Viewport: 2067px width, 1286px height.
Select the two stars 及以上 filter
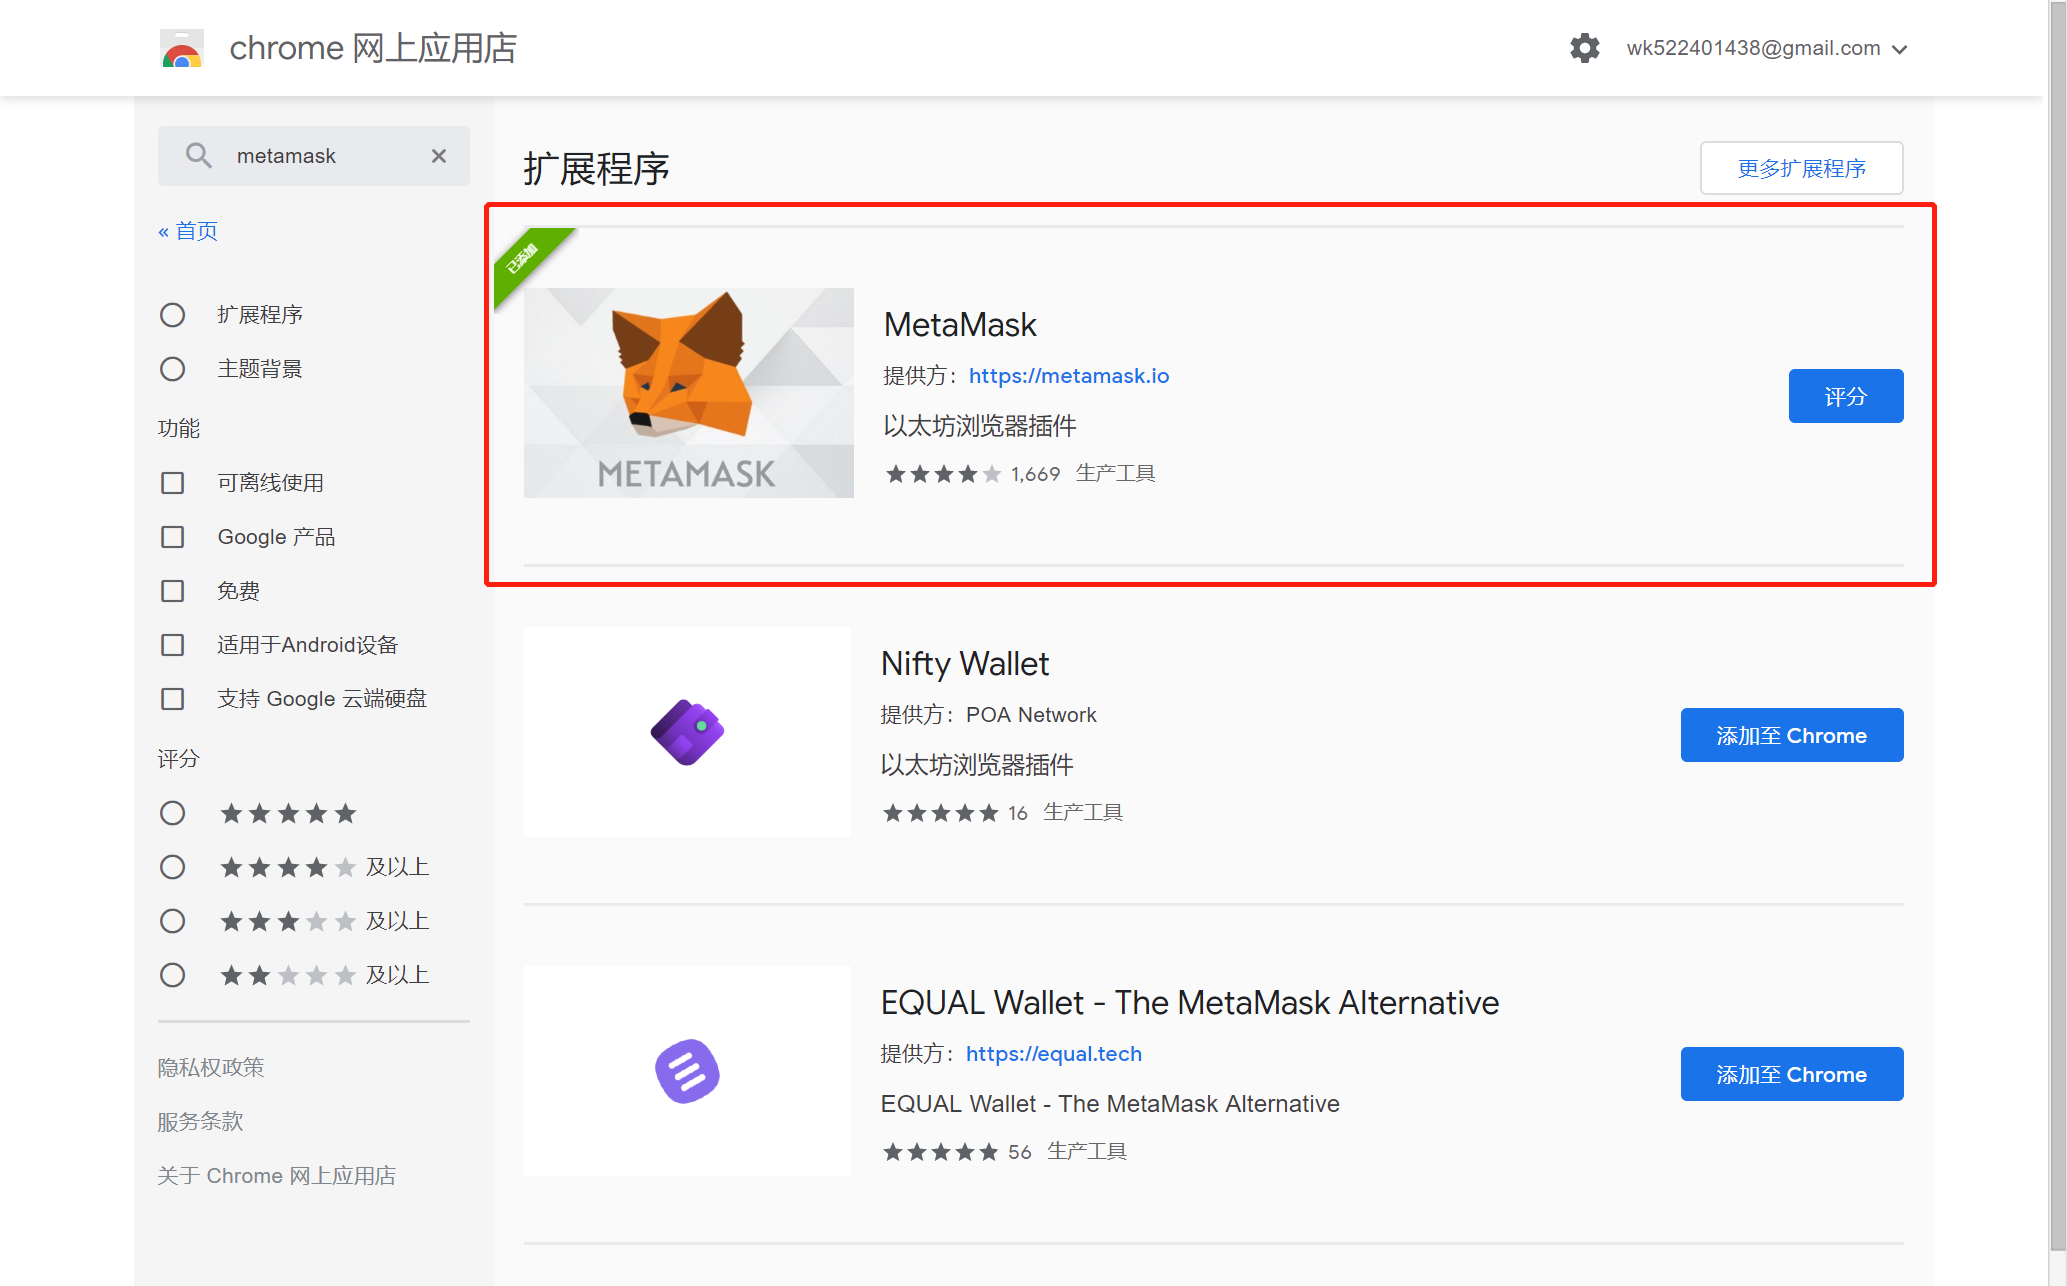(173, 975)
